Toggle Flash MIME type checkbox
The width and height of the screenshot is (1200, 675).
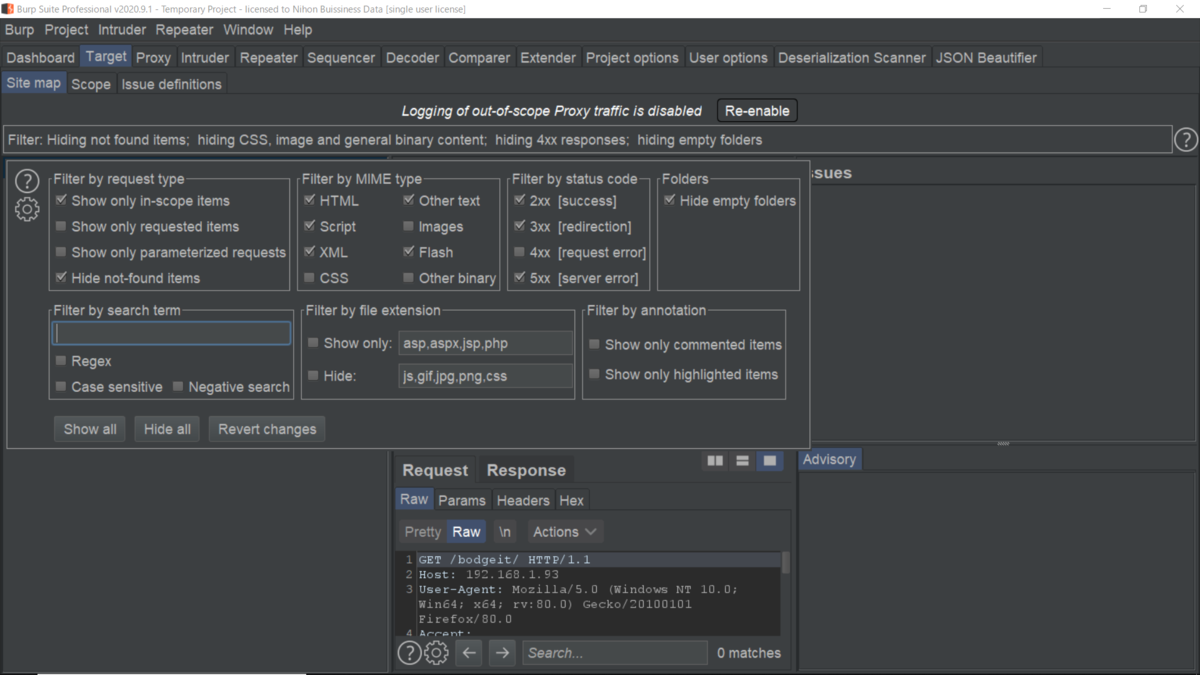pos(409,252)
